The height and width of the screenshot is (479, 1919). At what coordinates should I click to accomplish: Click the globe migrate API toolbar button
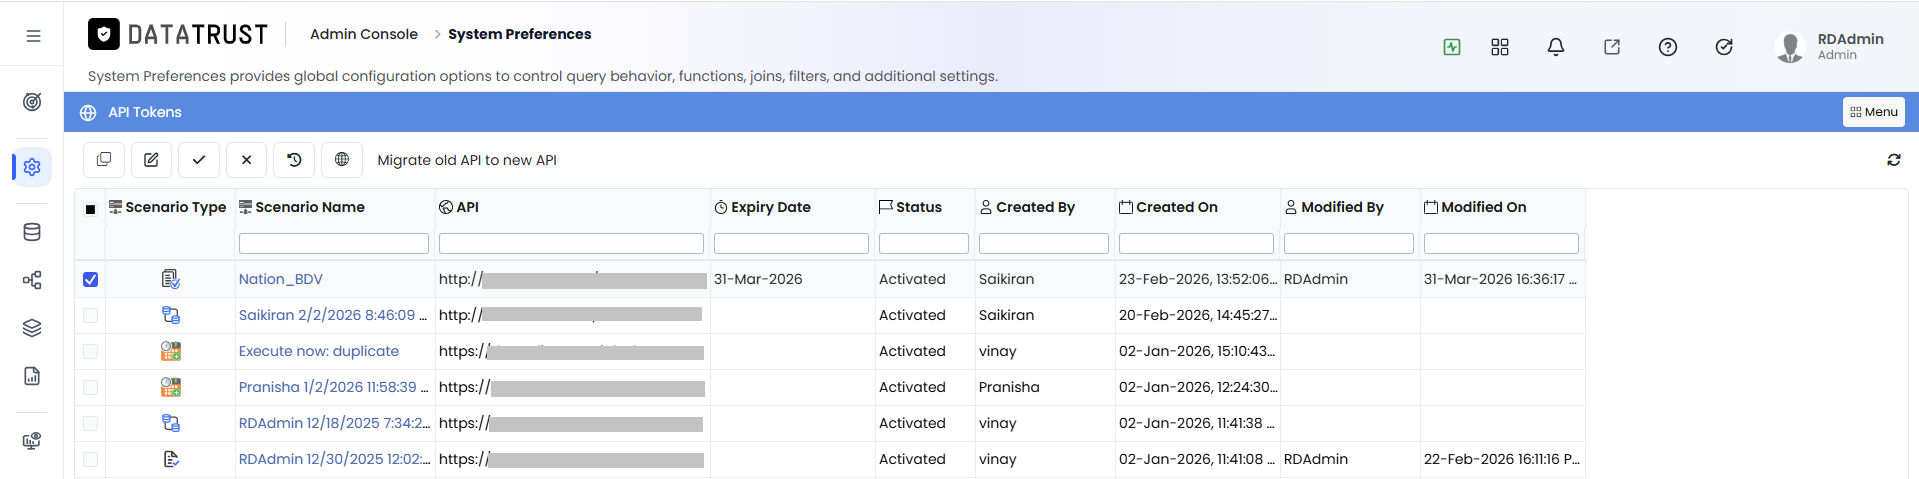[342, 160]
